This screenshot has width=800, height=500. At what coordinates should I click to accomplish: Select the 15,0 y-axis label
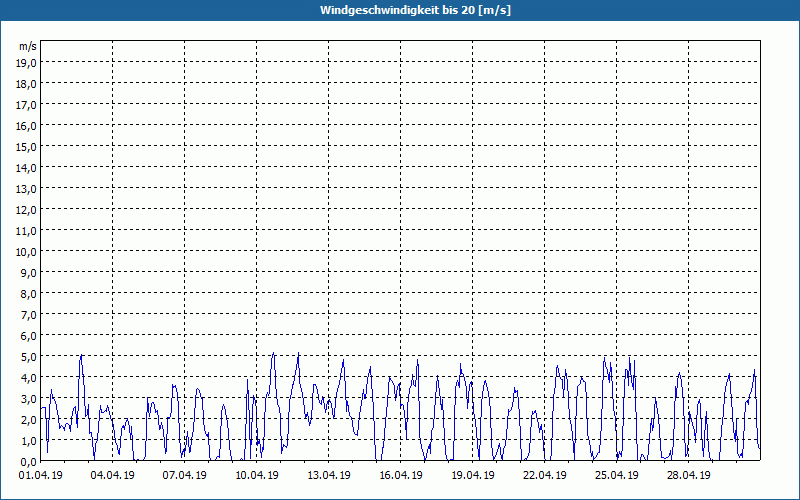tap(27, 146)
